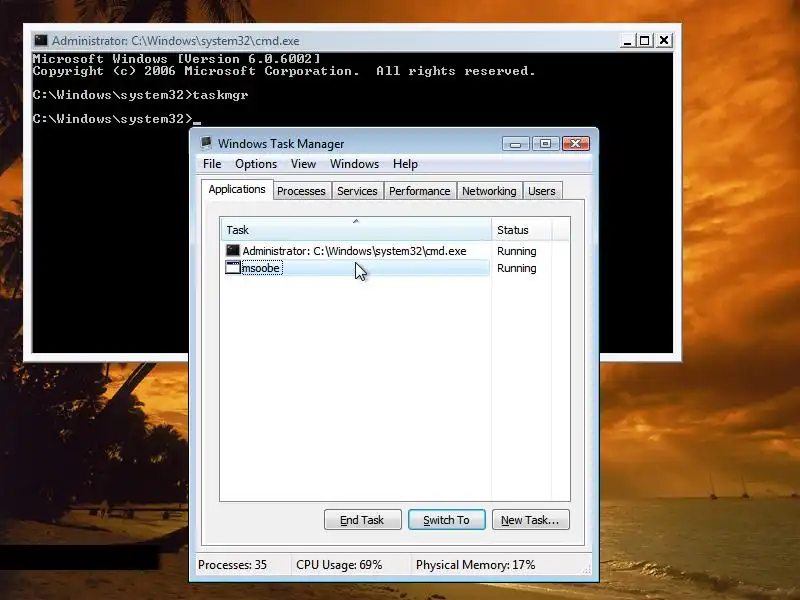Sort by the Status column header
The height and width of the screenshot is (600, 800).
(x=521, y=230)
